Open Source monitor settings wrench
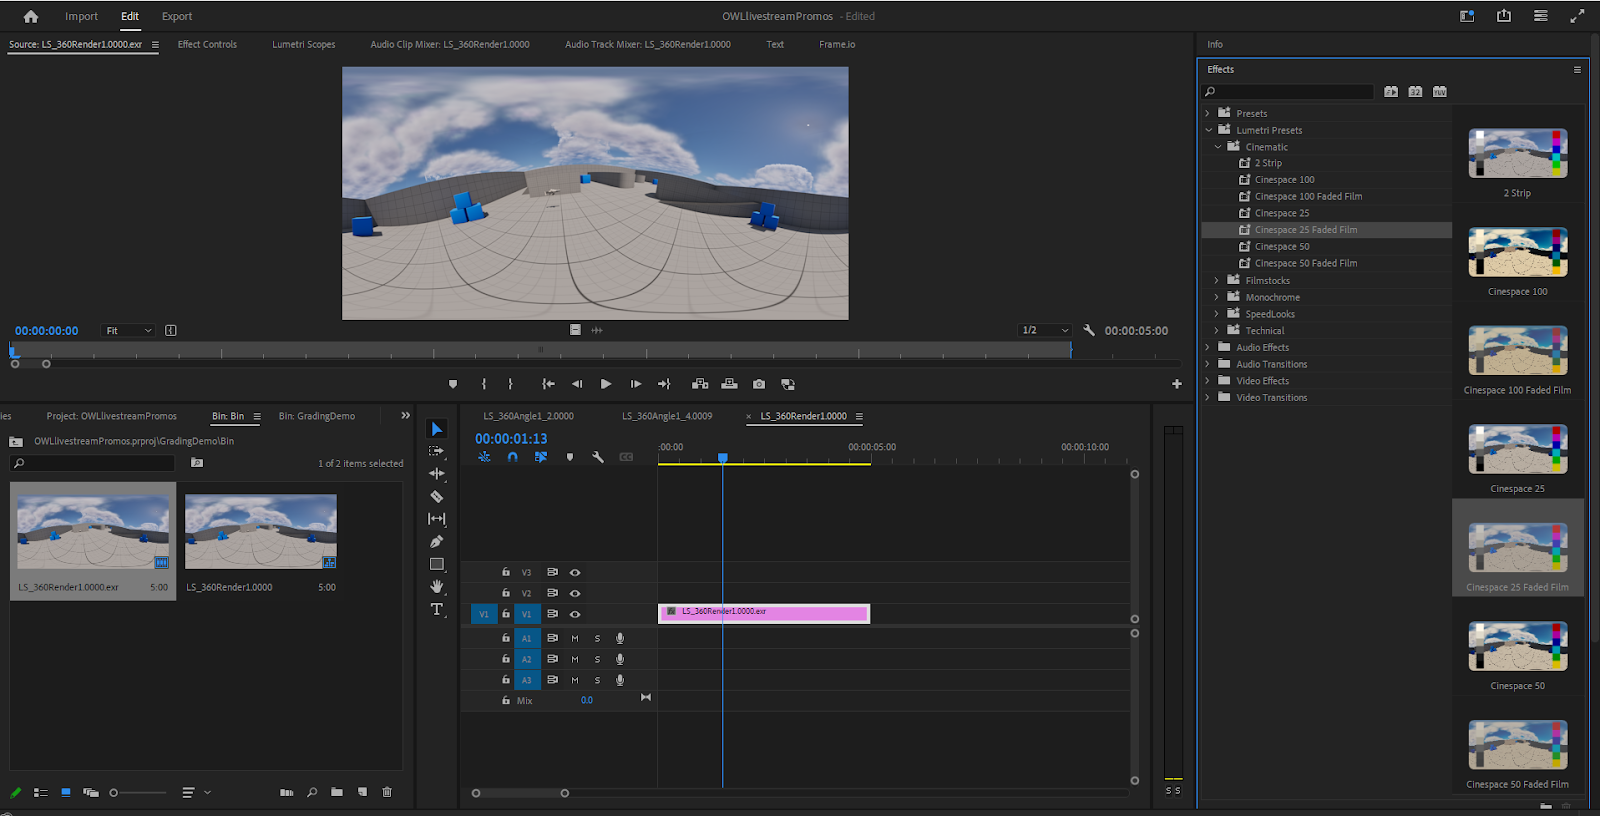The width and height of the screenshot is (1600, 816). [1089, 330]
